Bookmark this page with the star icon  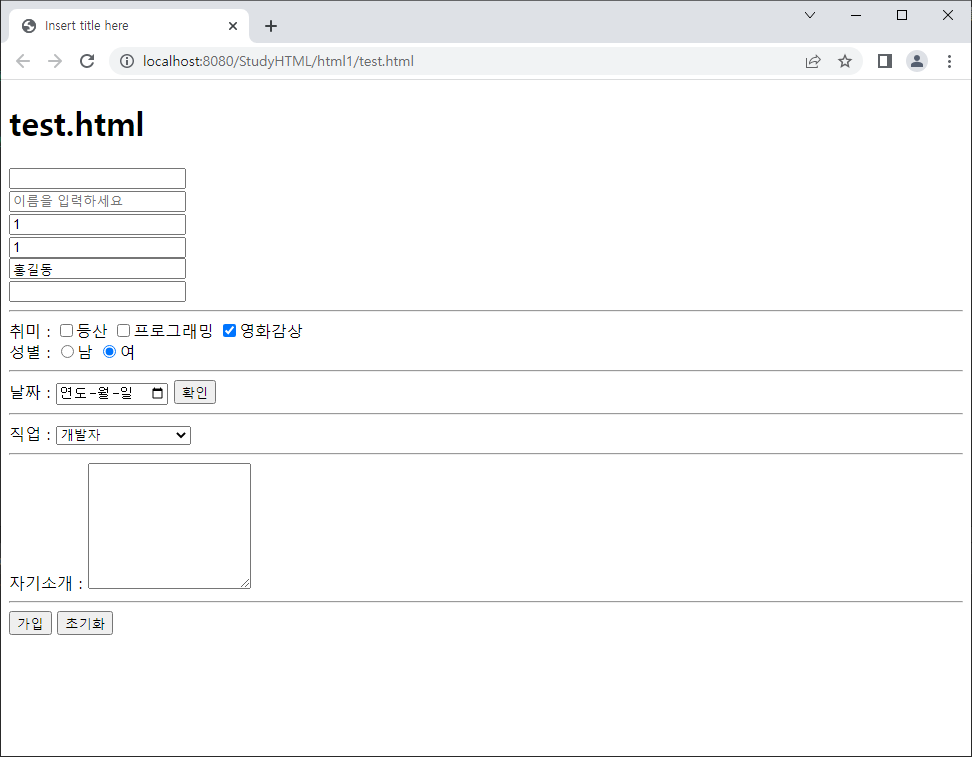(844, 61)
